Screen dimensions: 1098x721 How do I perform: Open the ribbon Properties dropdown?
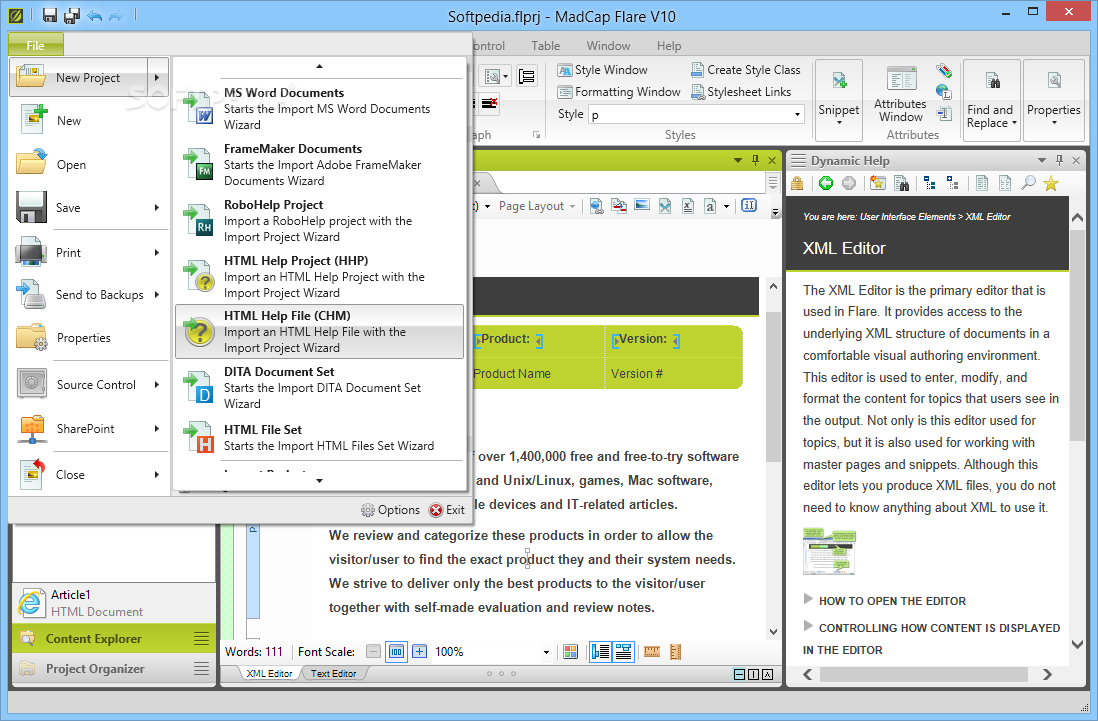pyautogui.click(x=1053, y=100)
